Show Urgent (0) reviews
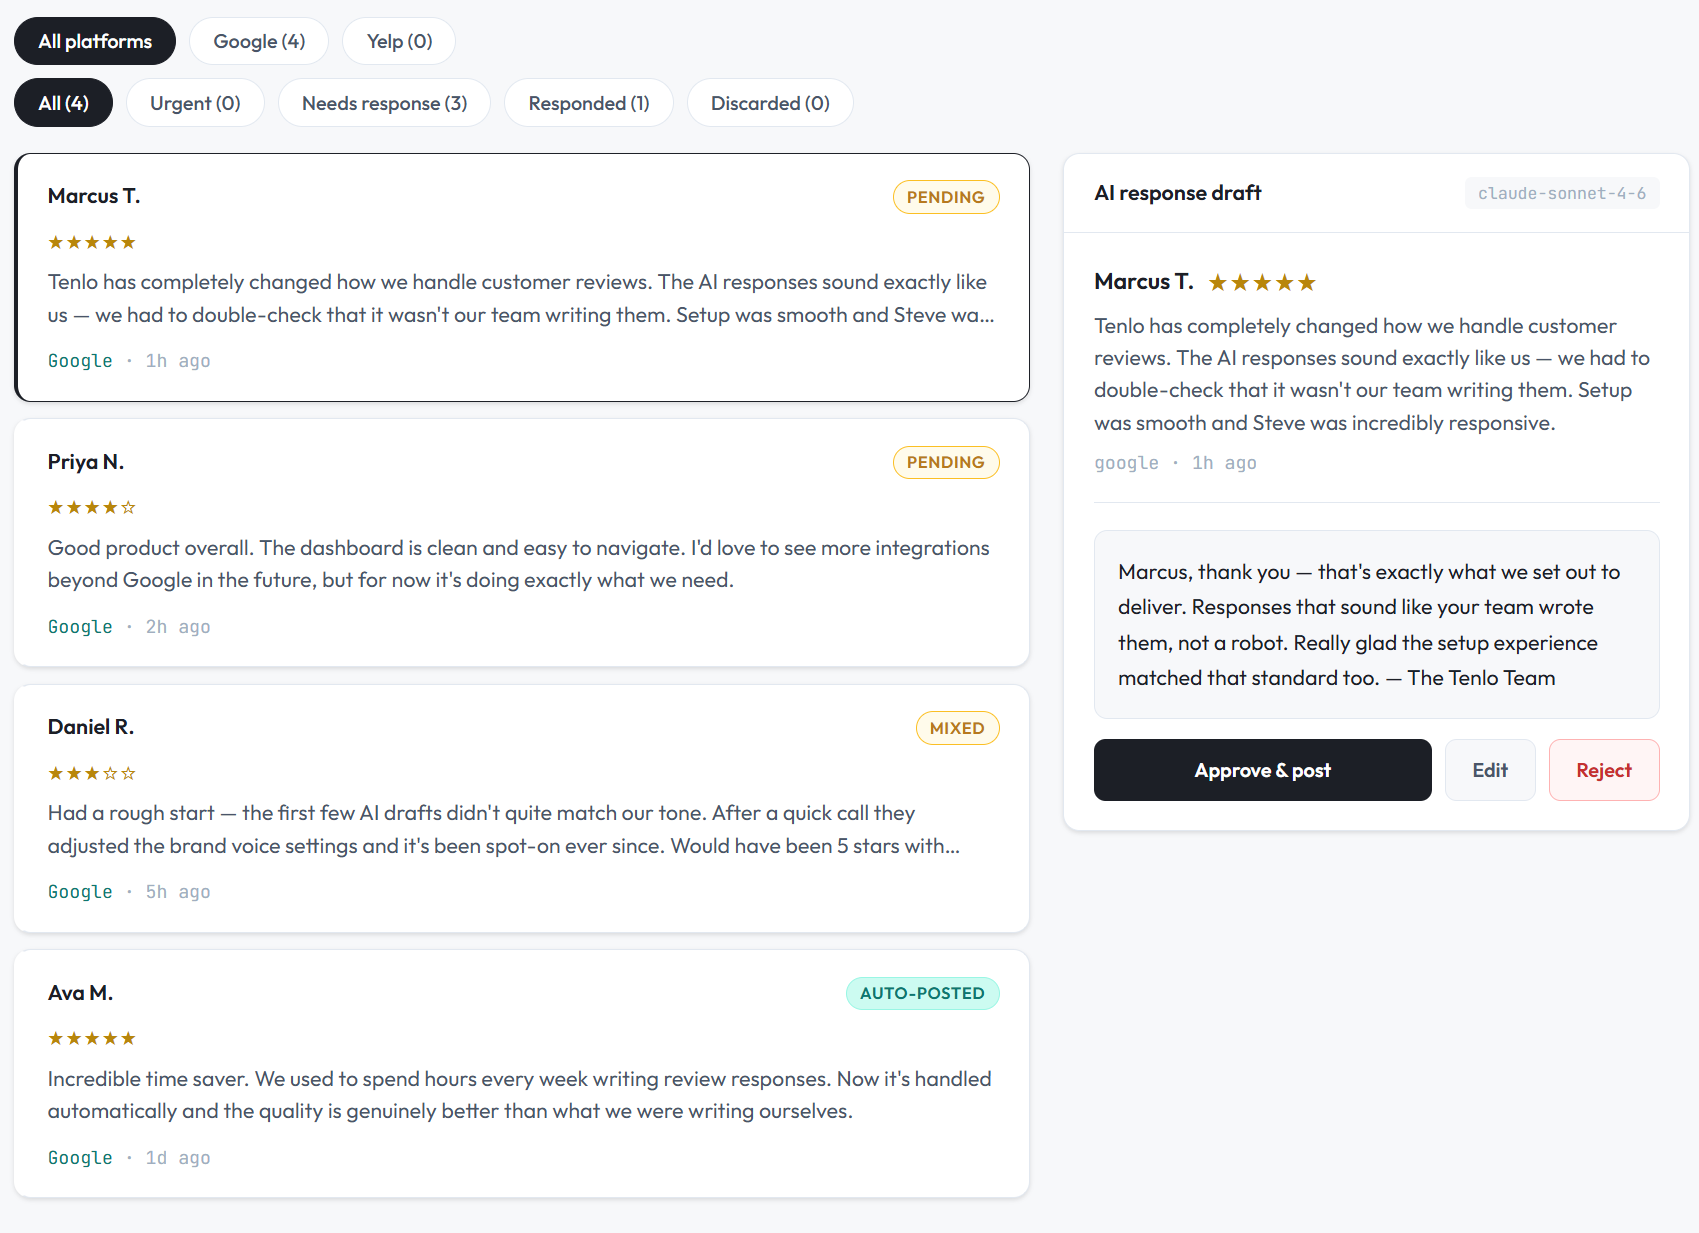Viewport: 1699px width, 1233px height. [195, 103]
